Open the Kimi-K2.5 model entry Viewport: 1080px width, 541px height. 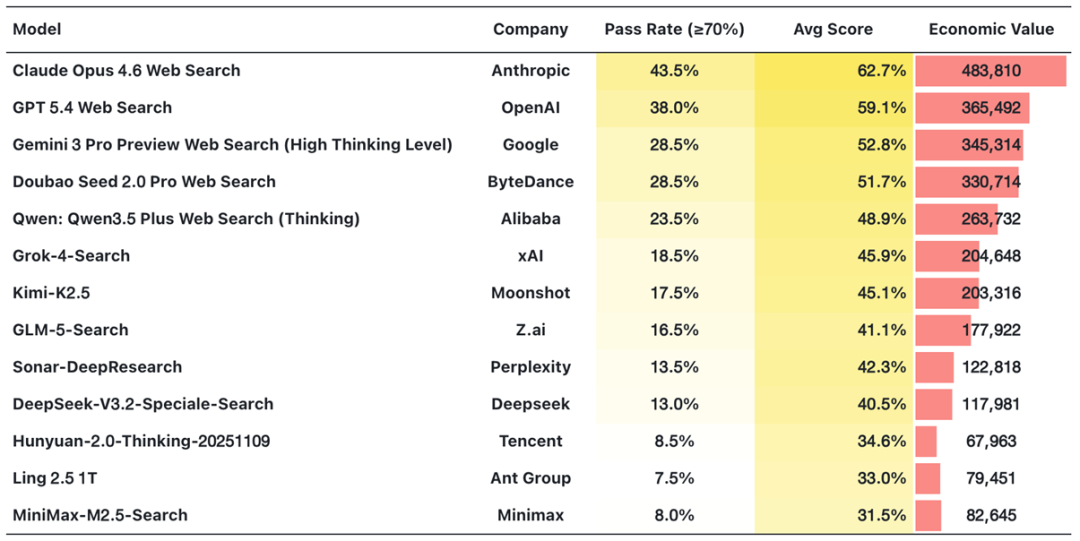click(x=54, y=293)
